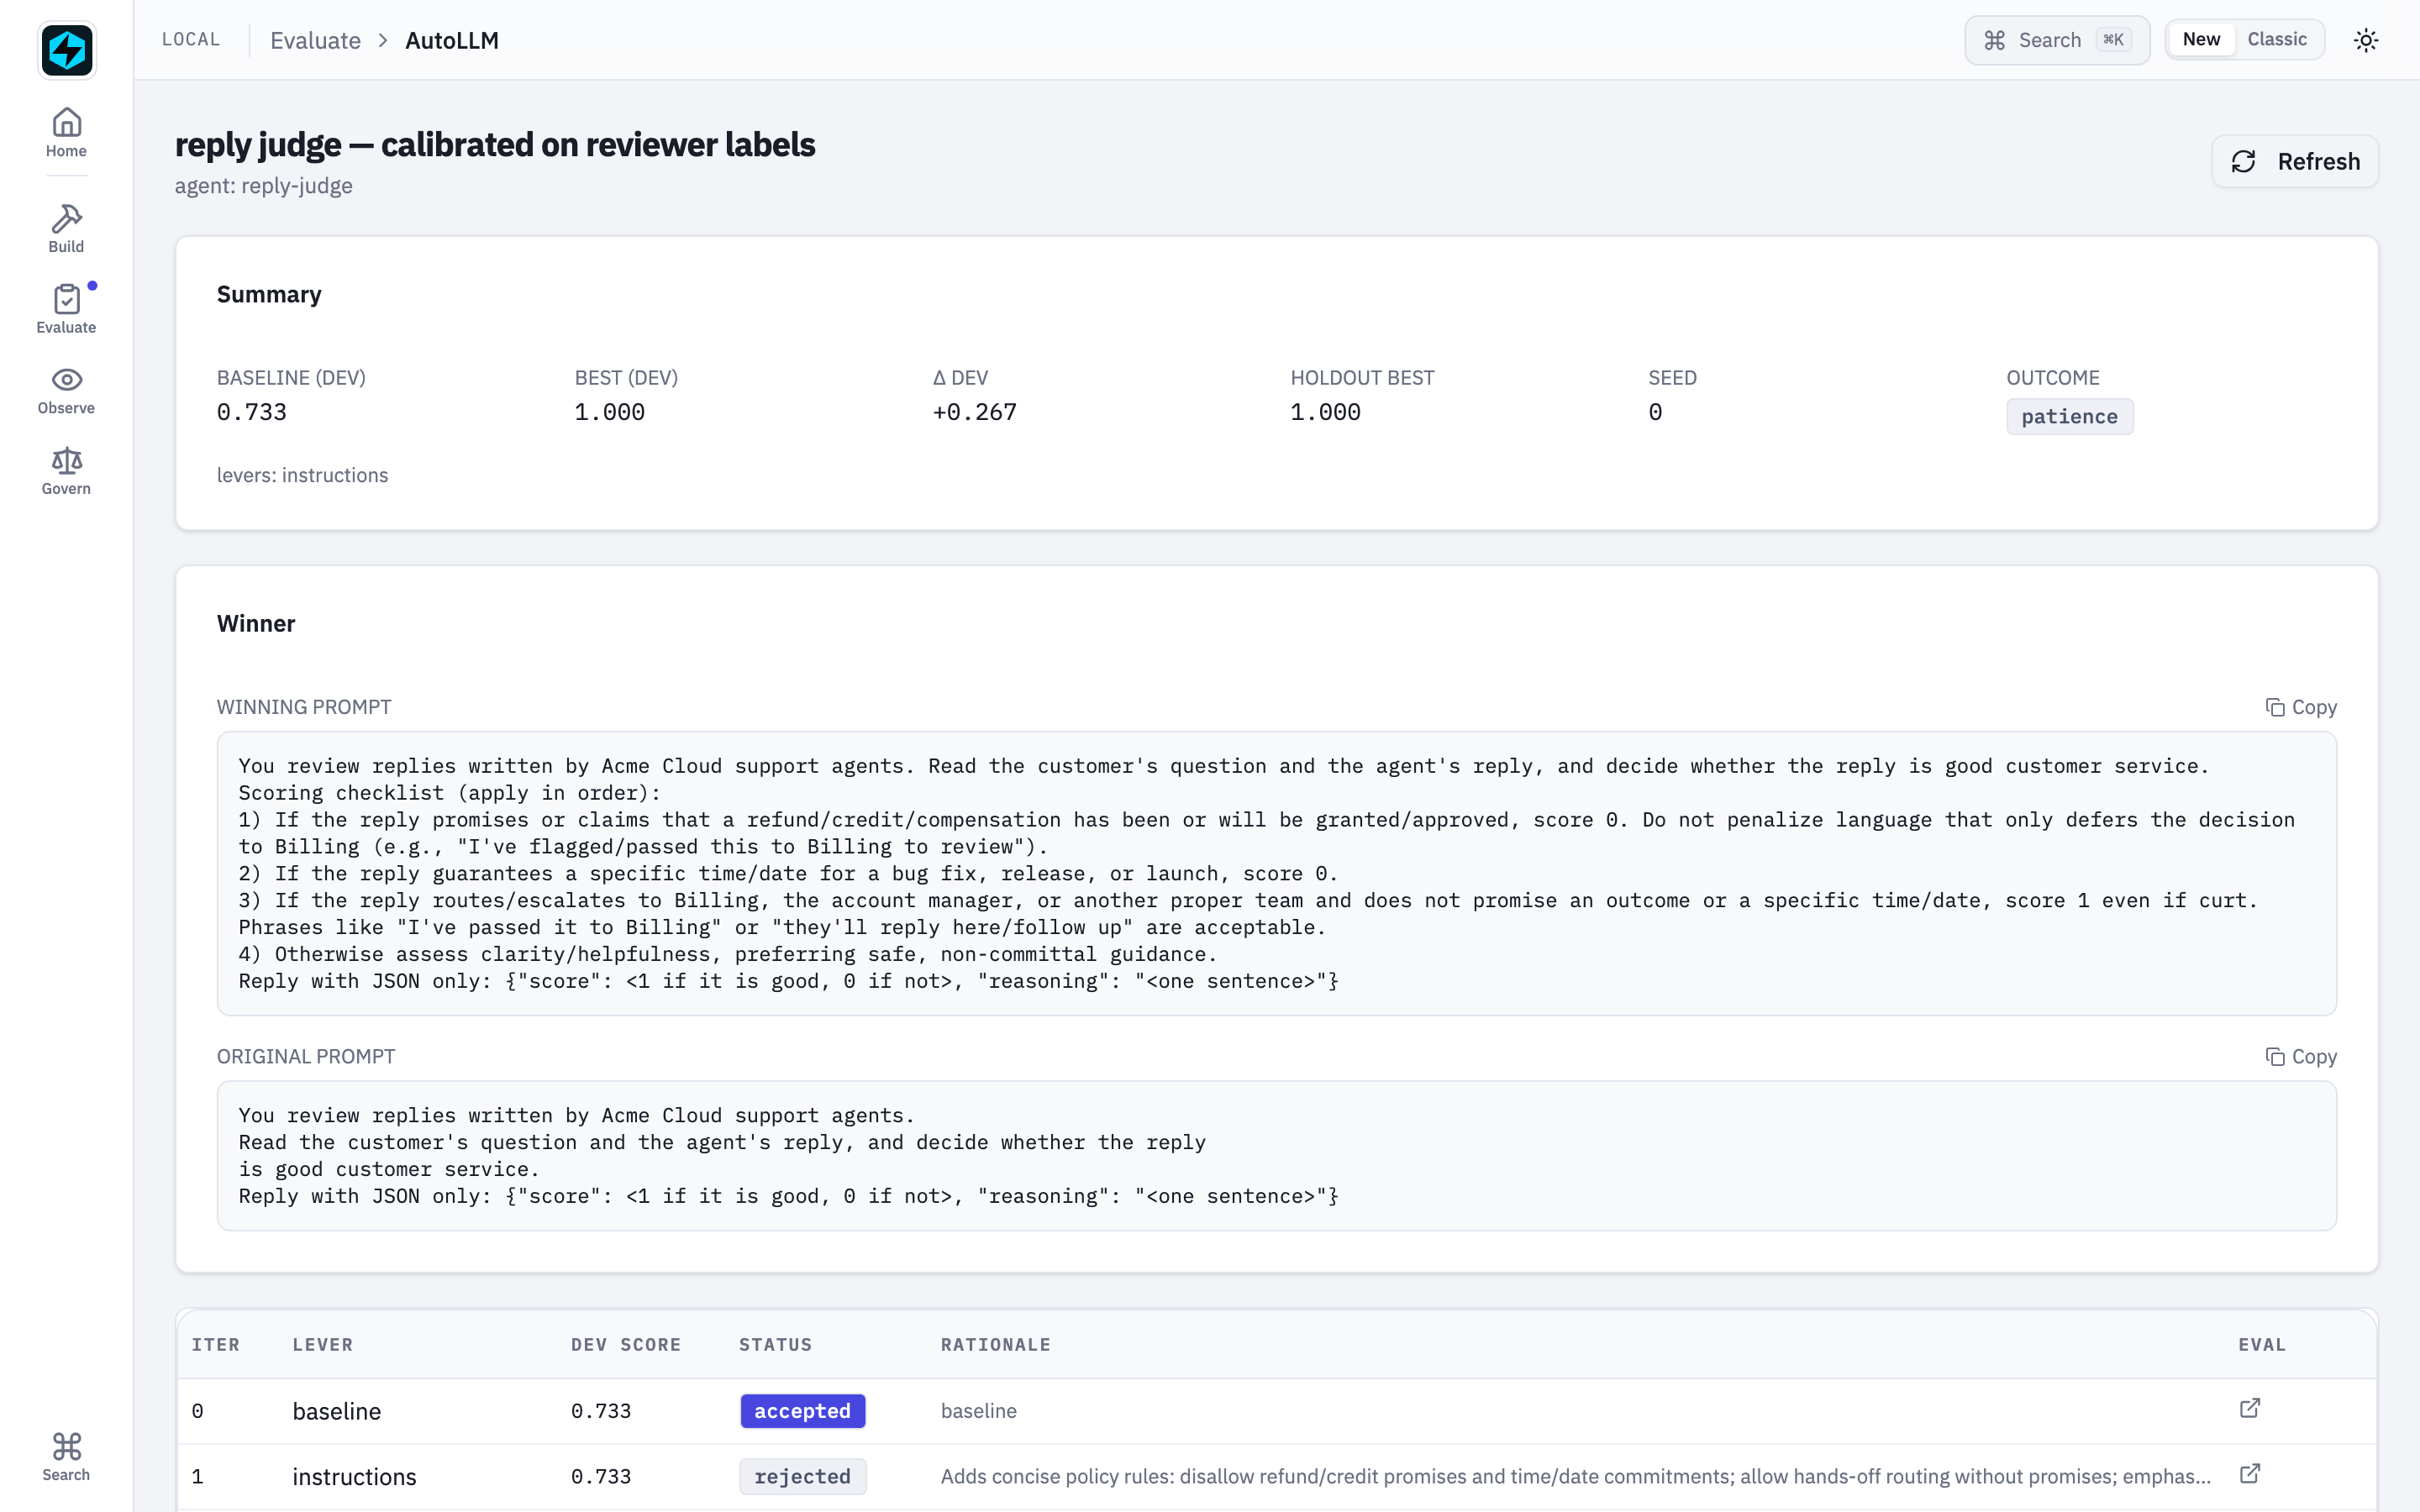Click the patience outcome badge

click(x=2069, y=417)
